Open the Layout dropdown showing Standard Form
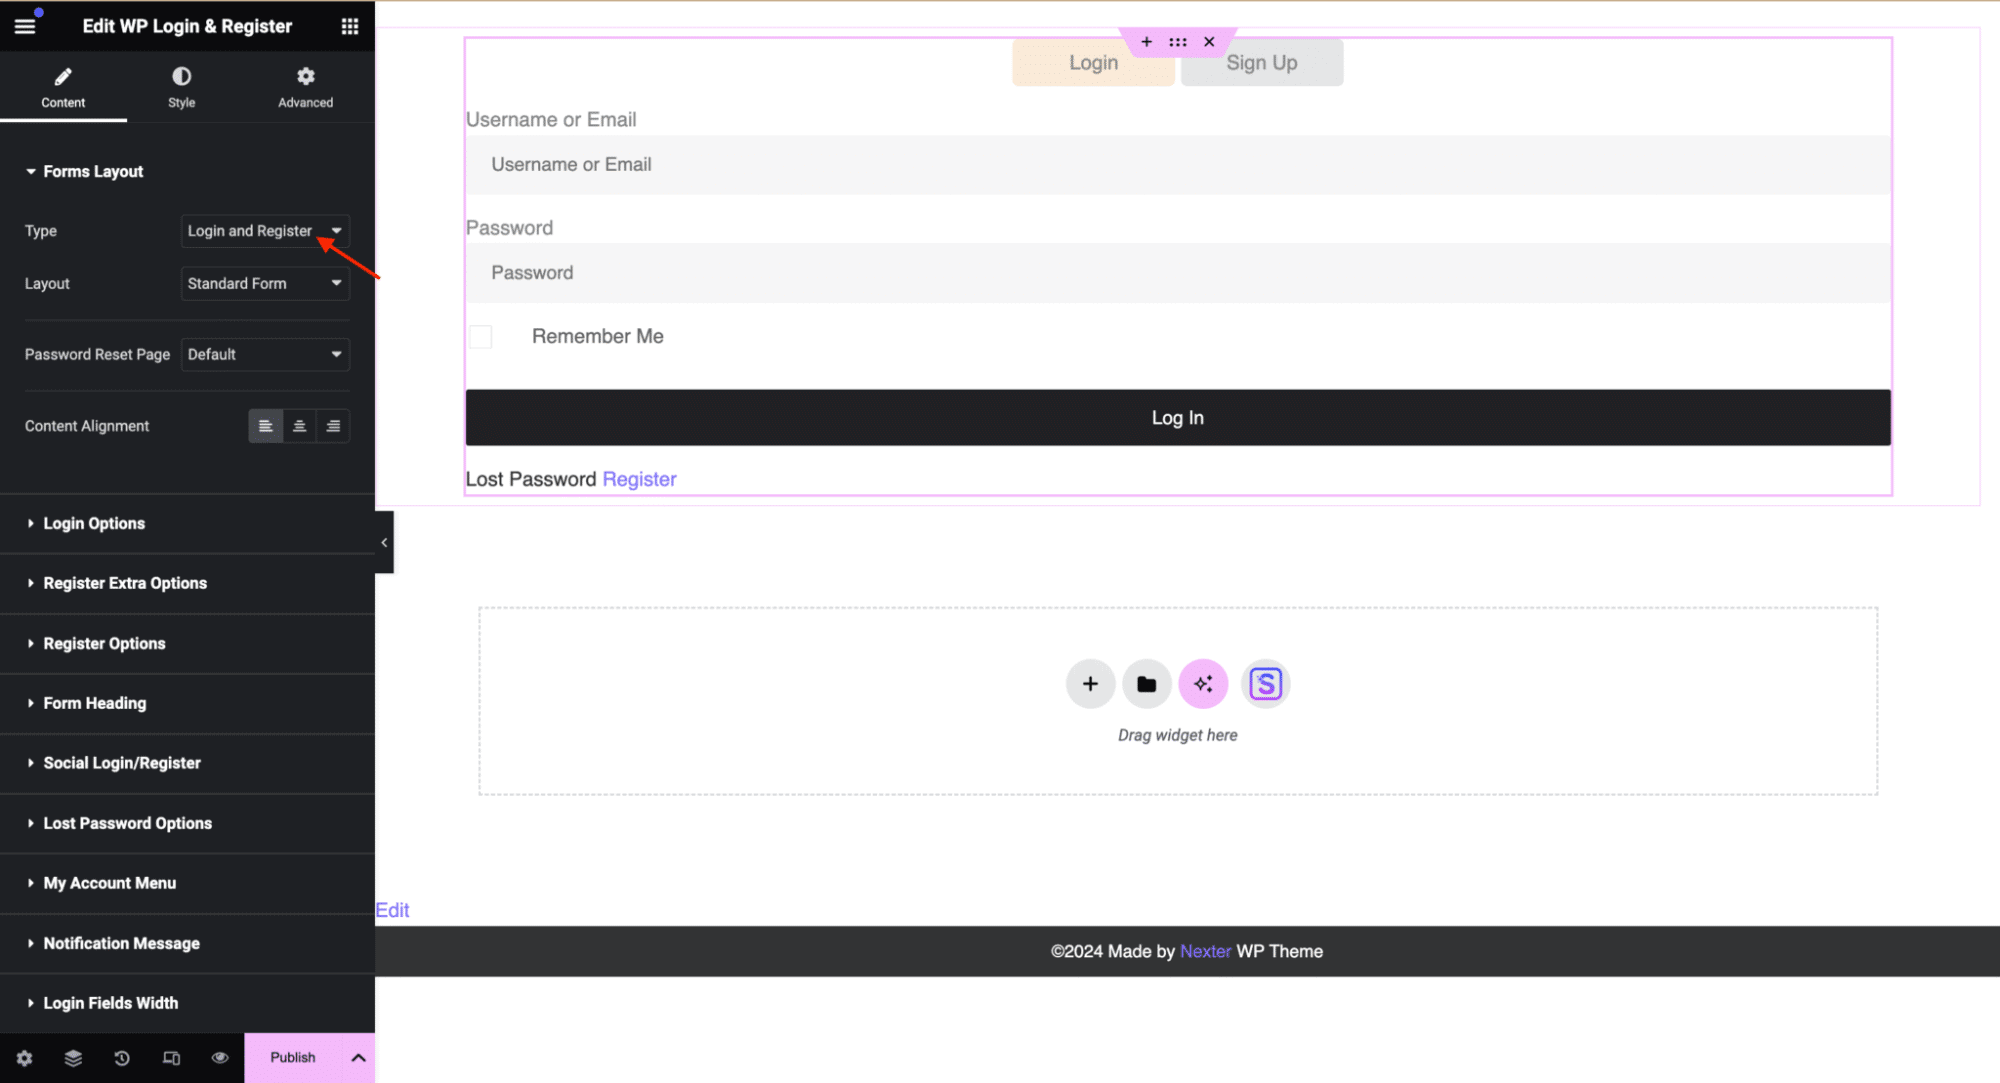 (x=265, y=283)
